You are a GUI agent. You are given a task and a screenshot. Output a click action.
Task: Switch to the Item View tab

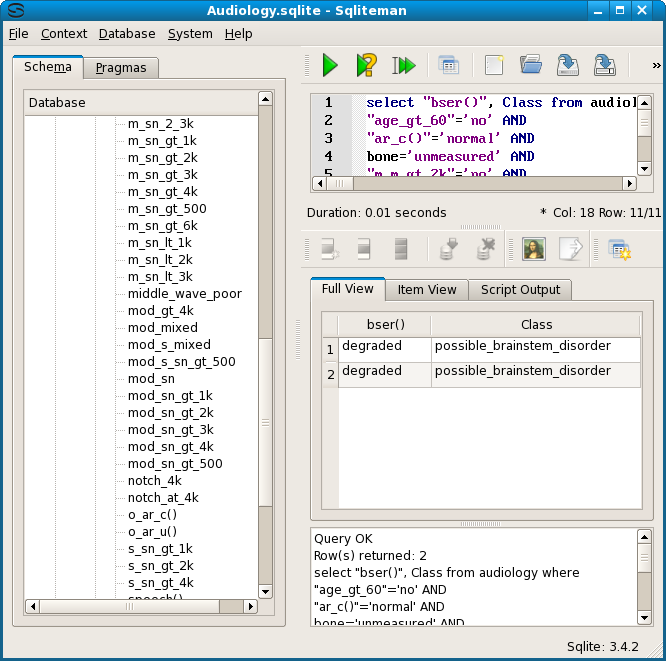click(427, 290)
